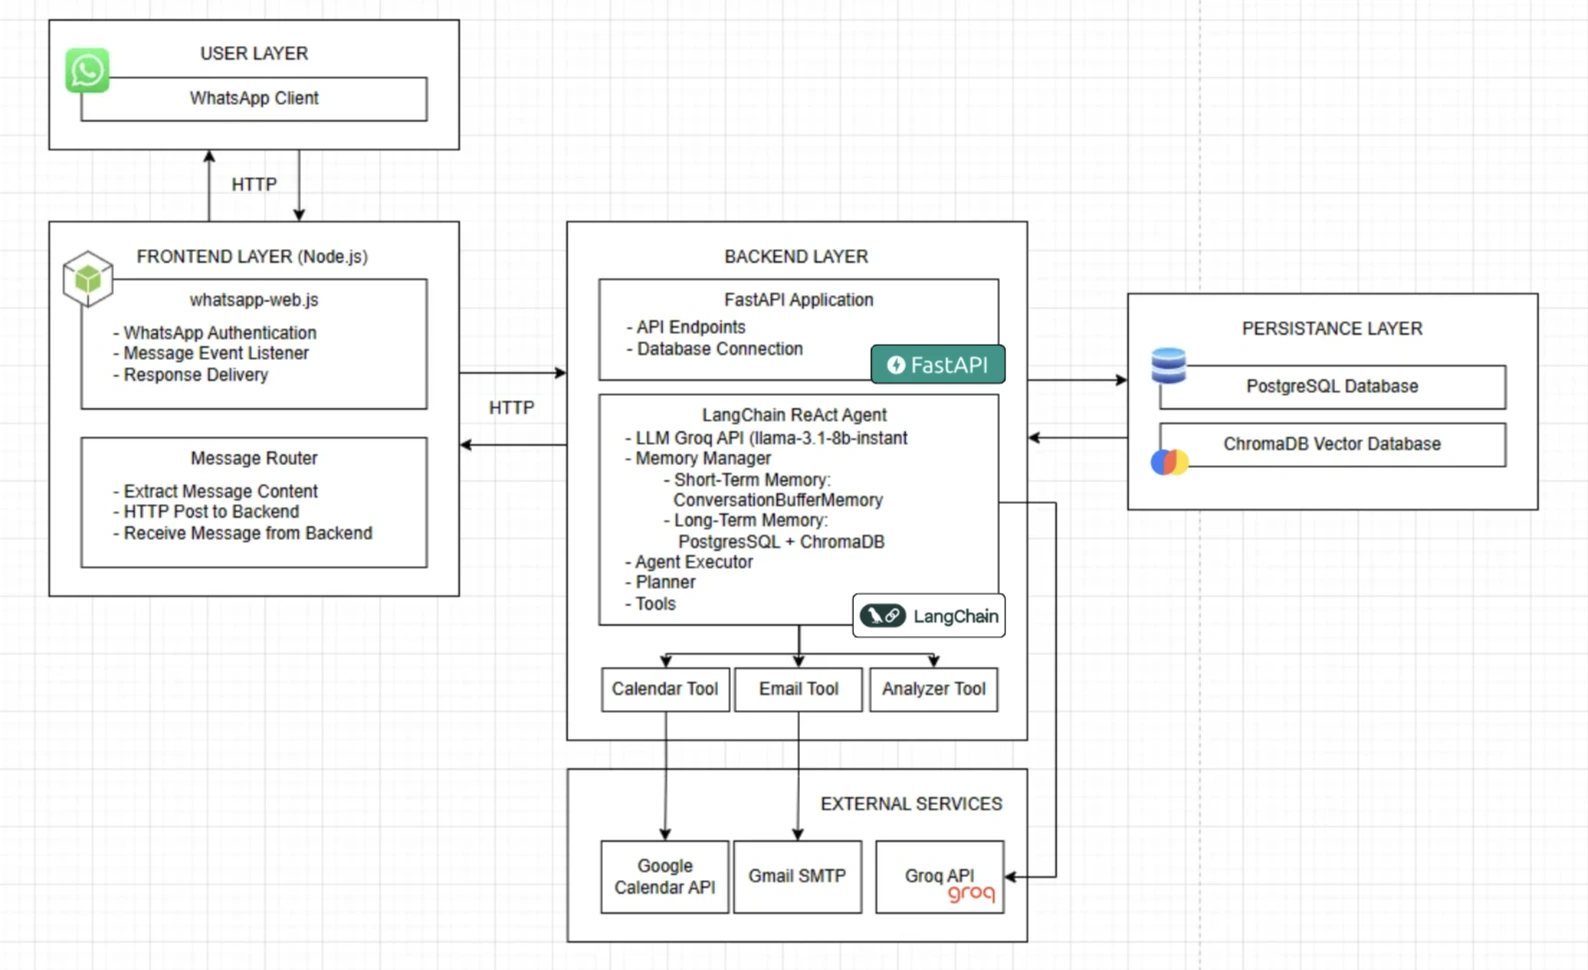This screenshot has height=970, width=1588.
Task: Select the Agent Executor line
Action: (x=688, y=562)
